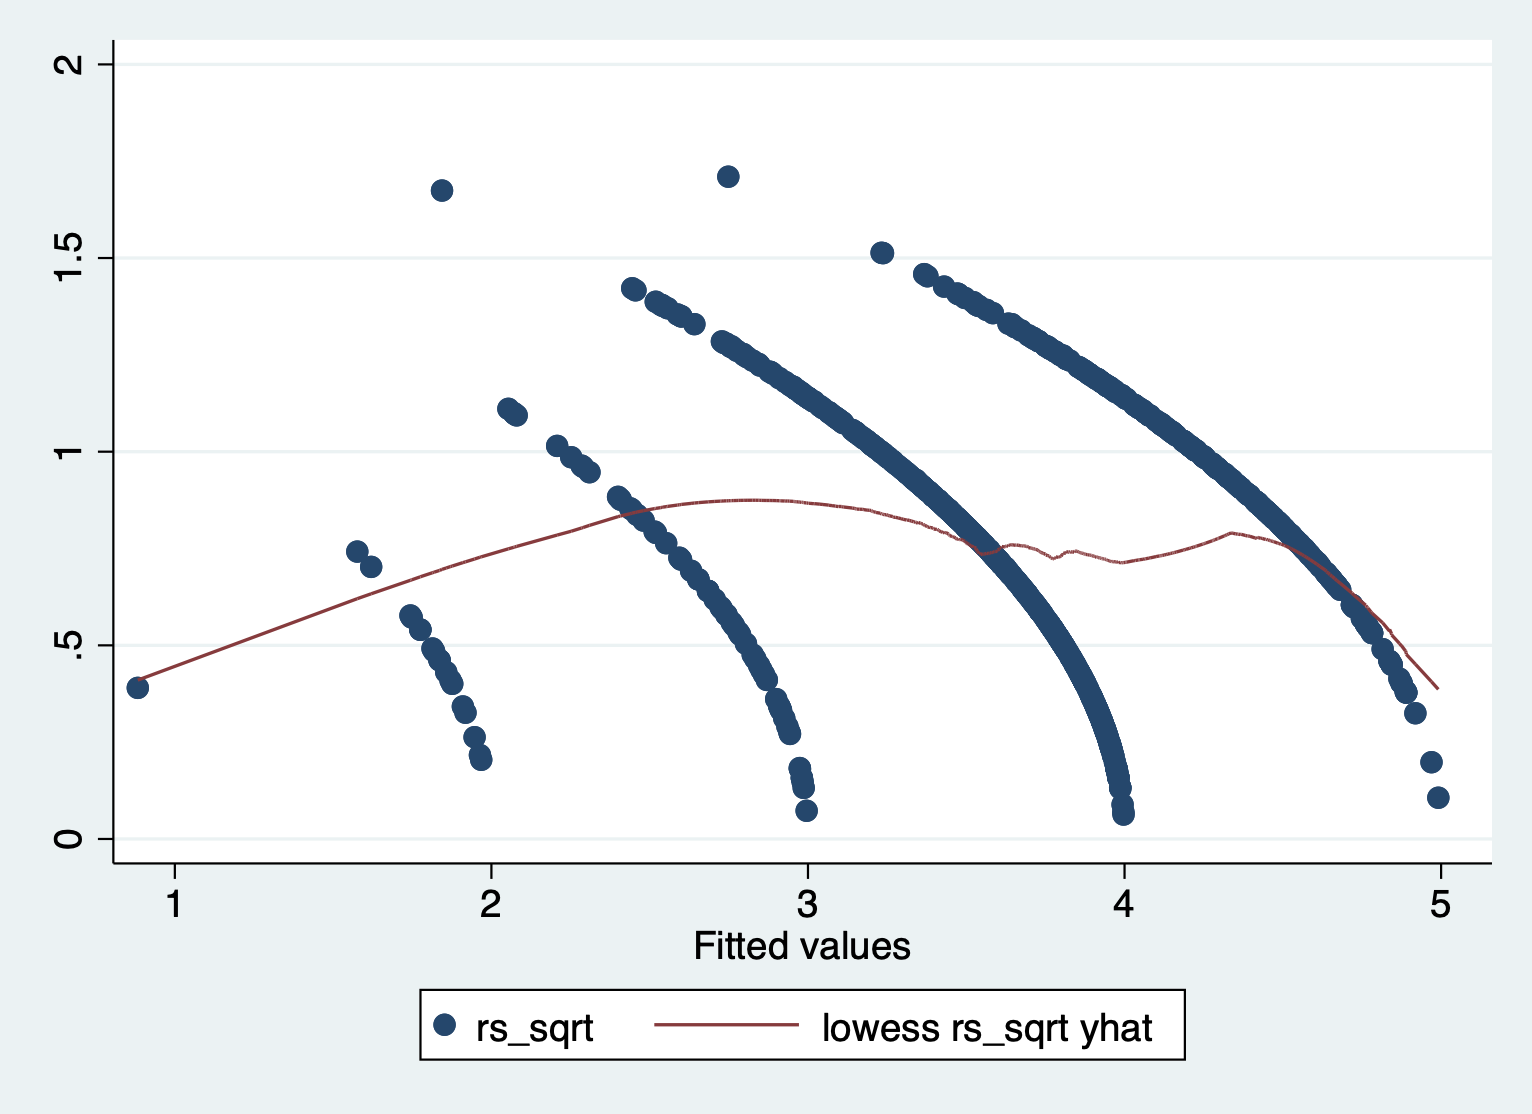
Task: Select the topmost dot of the rightmost arc
Action: coord(882,253)
